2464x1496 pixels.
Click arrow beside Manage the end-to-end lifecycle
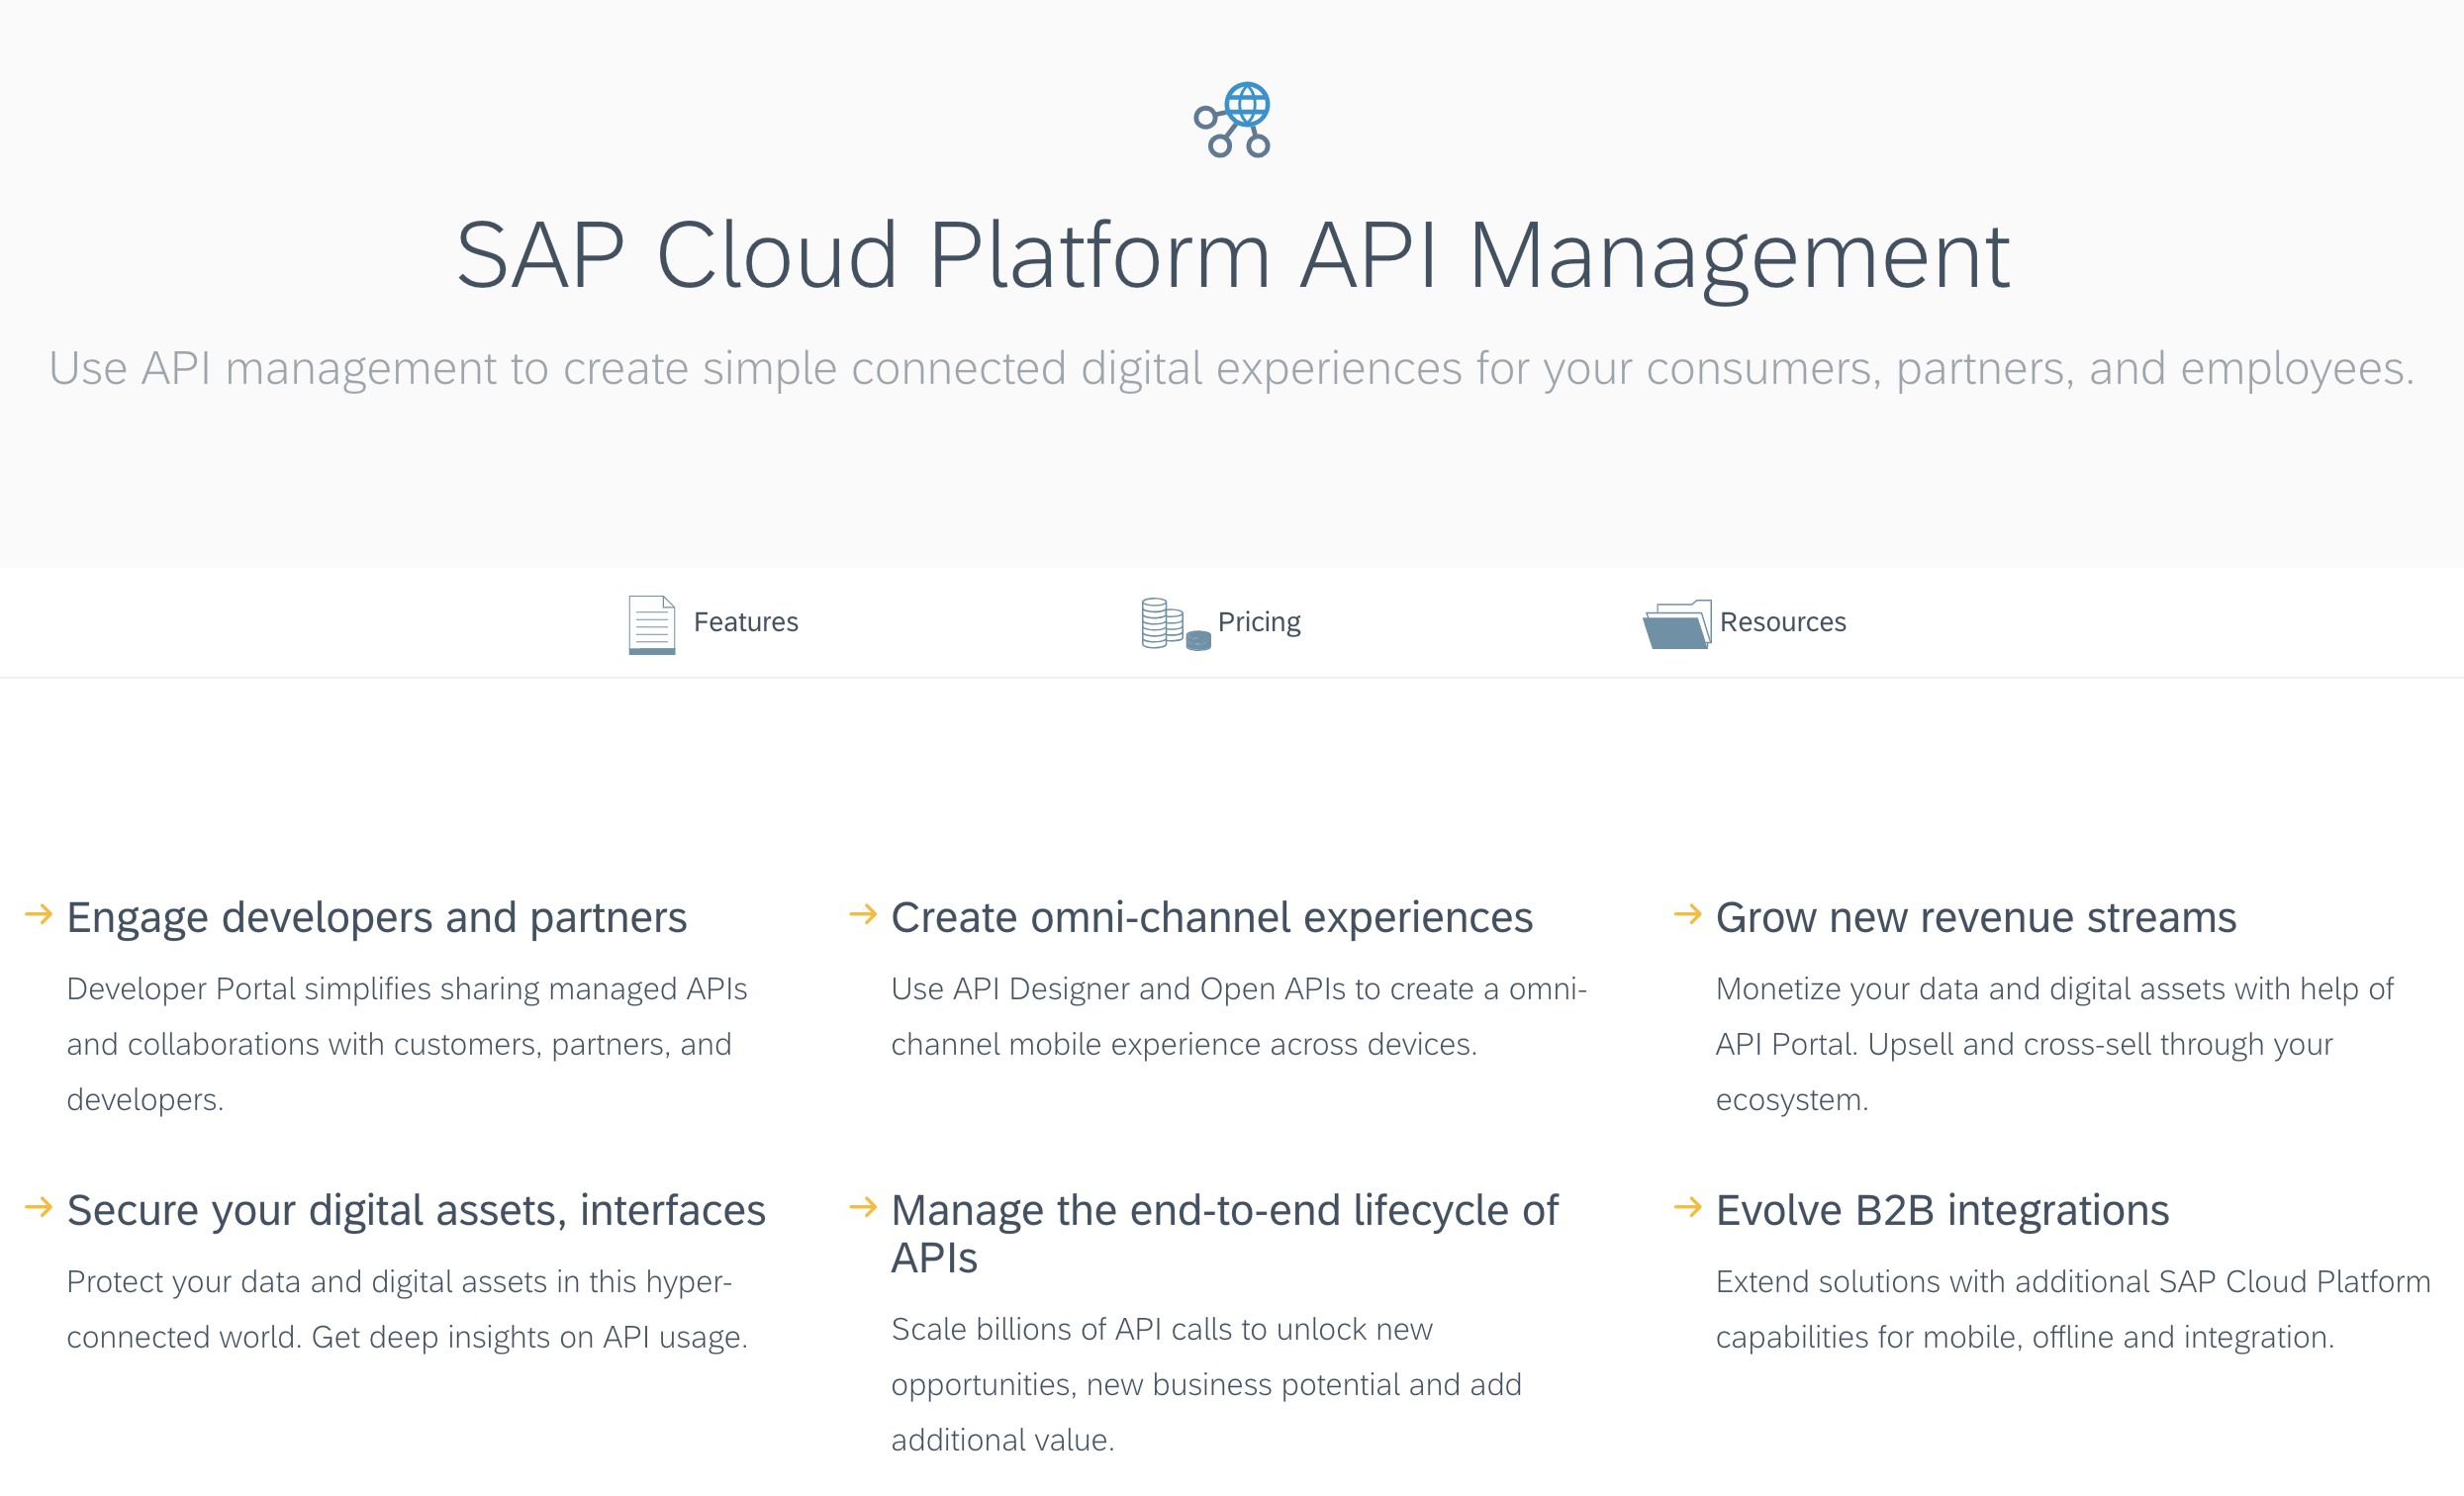[863, 1207]
